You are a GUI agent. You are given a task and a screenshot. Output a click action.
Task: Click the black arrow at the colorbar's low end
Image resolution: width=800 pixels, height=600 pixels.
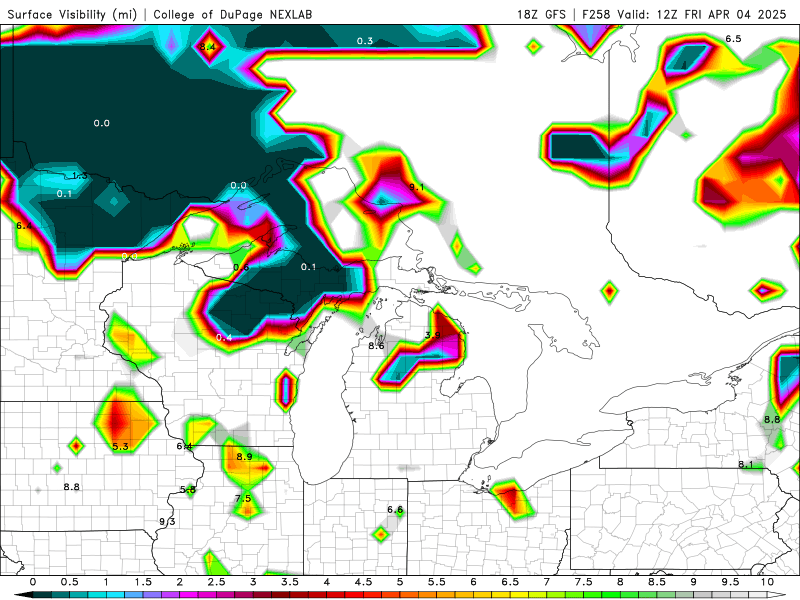tap(23, 595)
